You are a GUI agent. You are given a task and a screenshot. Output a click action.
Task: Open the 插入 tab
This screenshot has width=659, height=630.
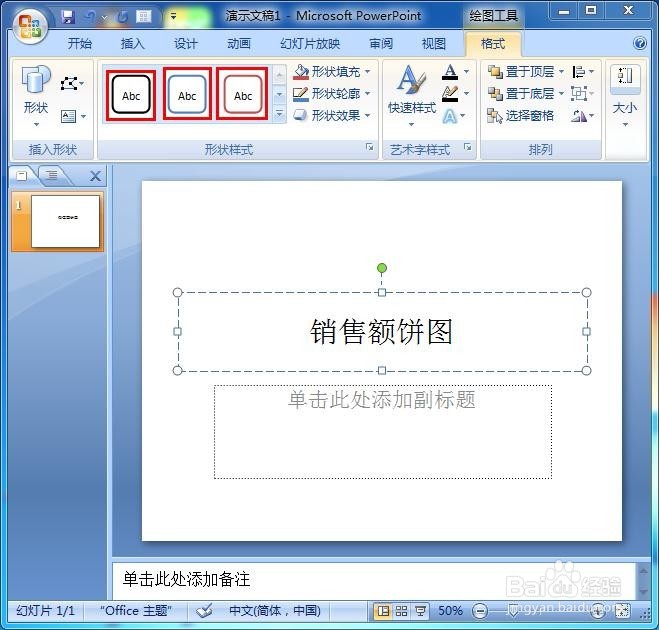[132, 43]
